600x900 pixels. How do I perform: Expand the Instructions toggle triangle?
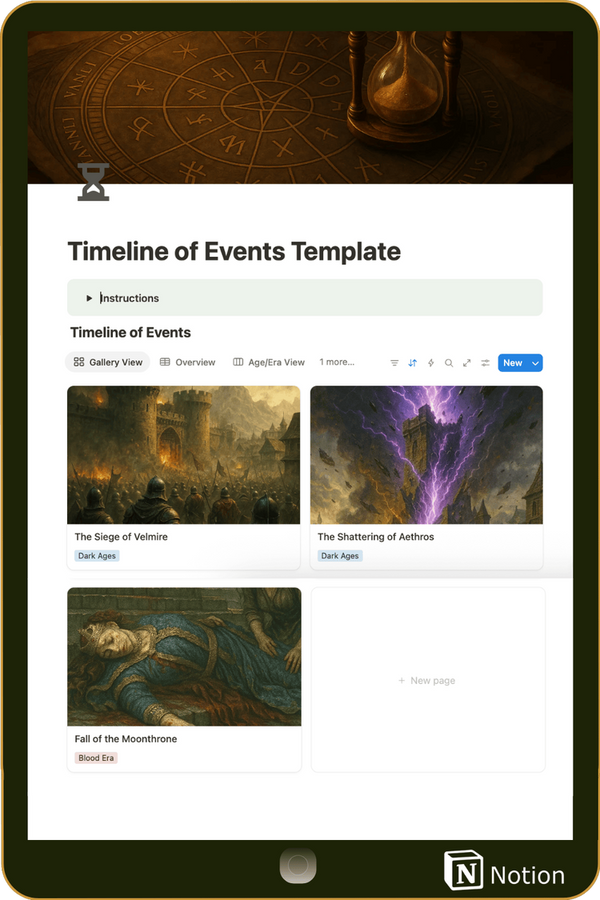tap(89, 298)
